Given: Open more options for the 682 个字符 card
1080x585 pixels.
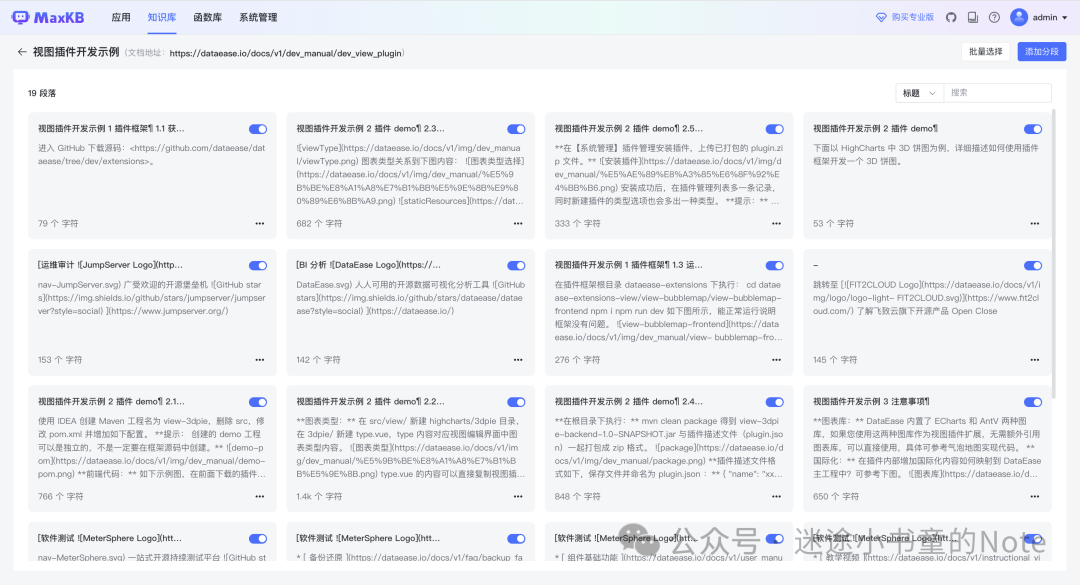Looking at the screenshot, I should 518,223.
